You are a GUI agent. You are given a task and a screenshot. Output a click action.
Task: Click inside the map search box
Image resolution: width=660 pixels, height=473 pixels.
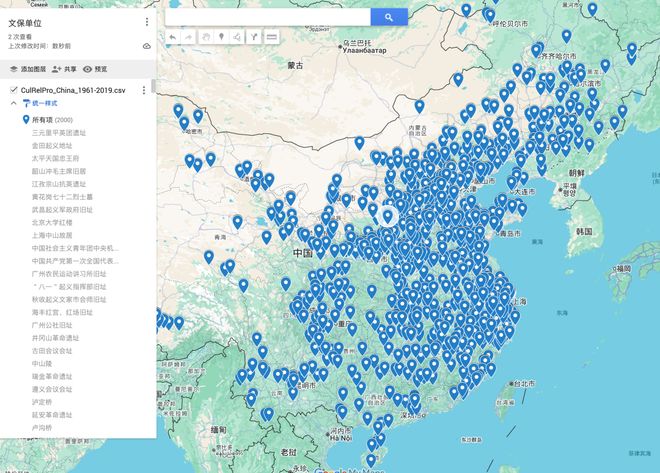[x=268, y=17]
